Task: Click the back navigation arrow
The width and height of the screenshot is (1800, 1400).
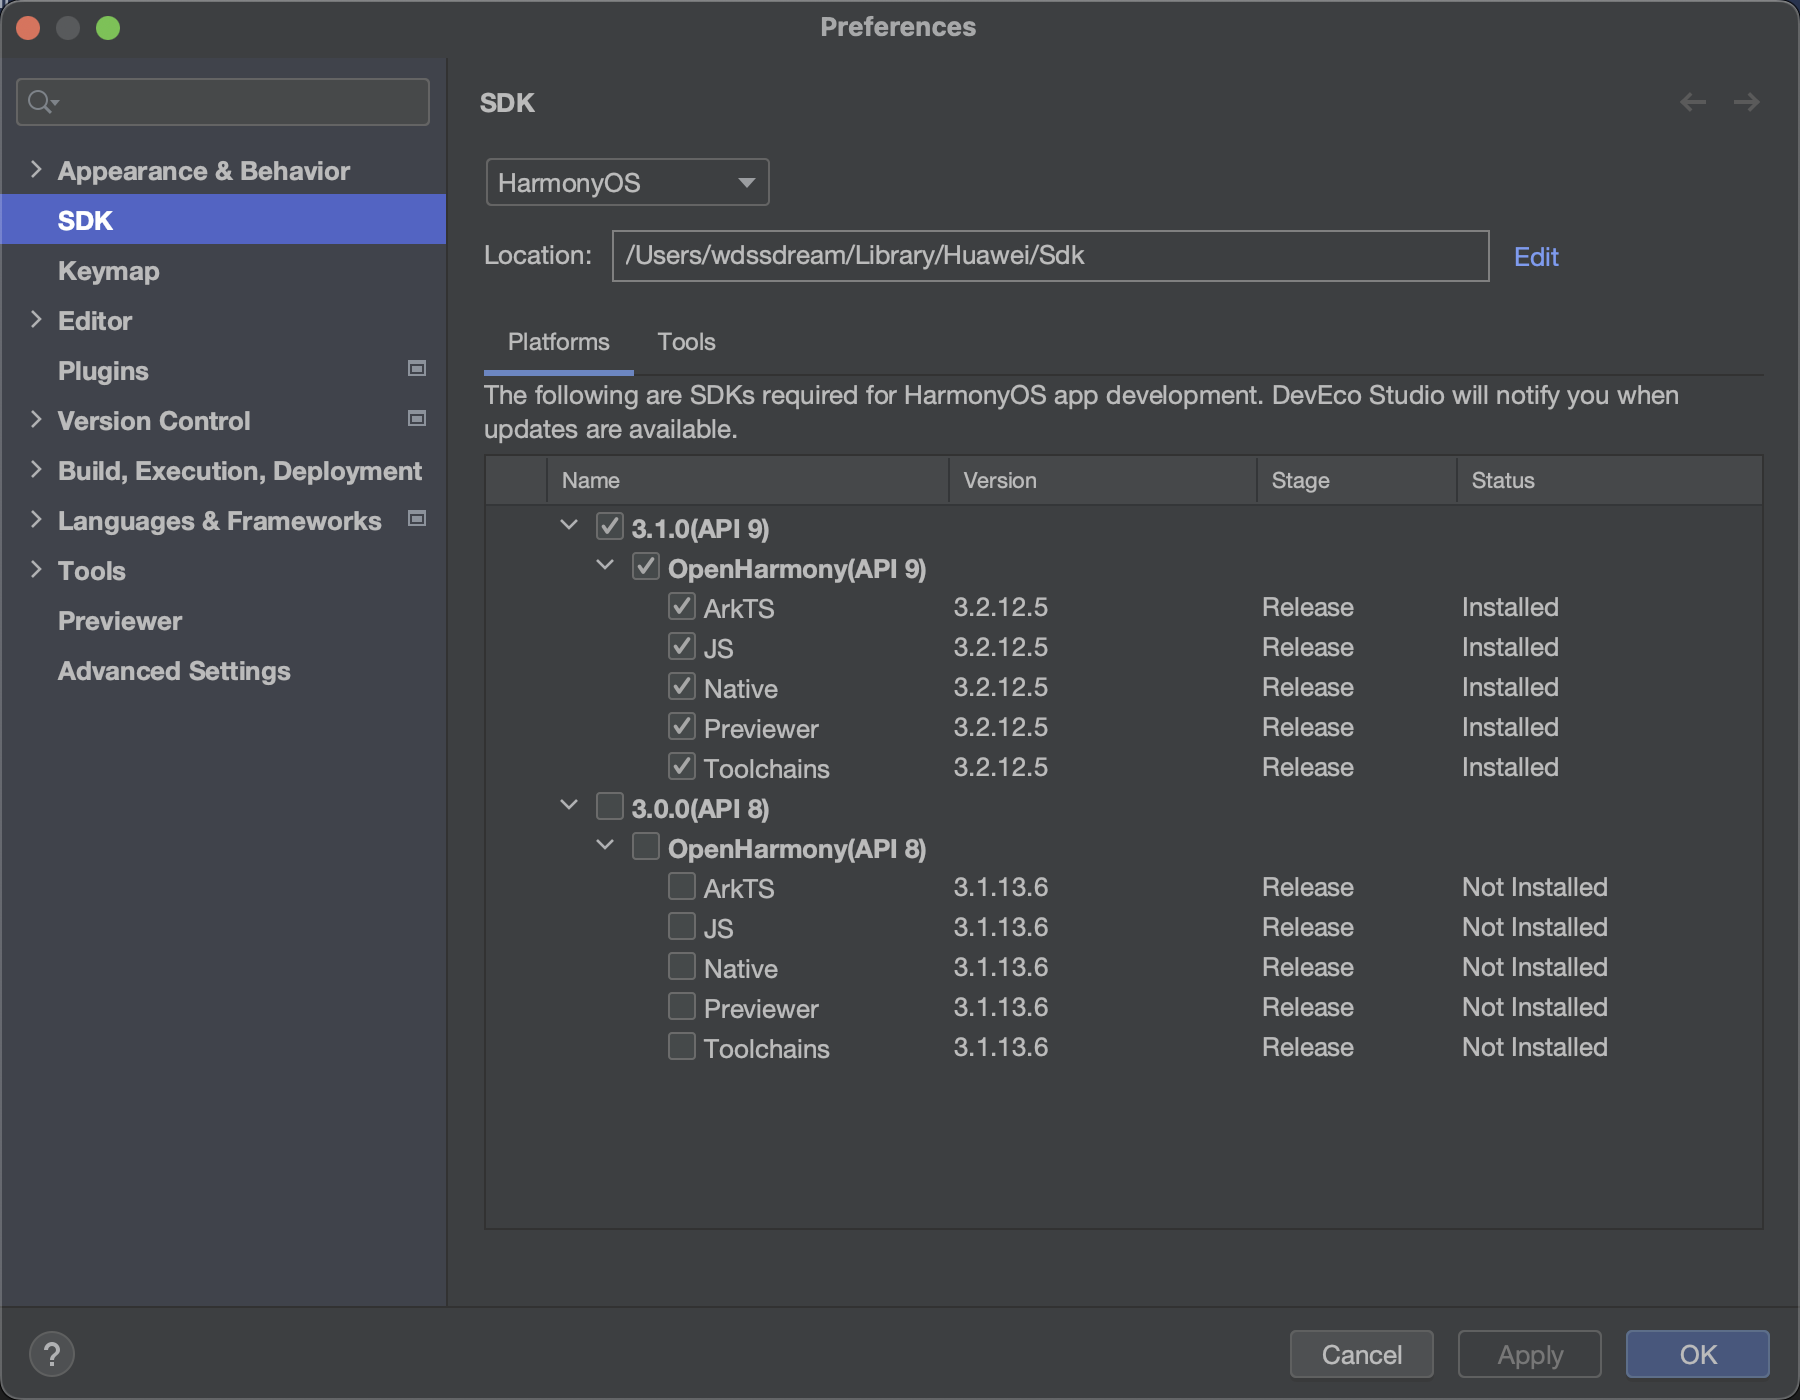Action: [1693, 102]
